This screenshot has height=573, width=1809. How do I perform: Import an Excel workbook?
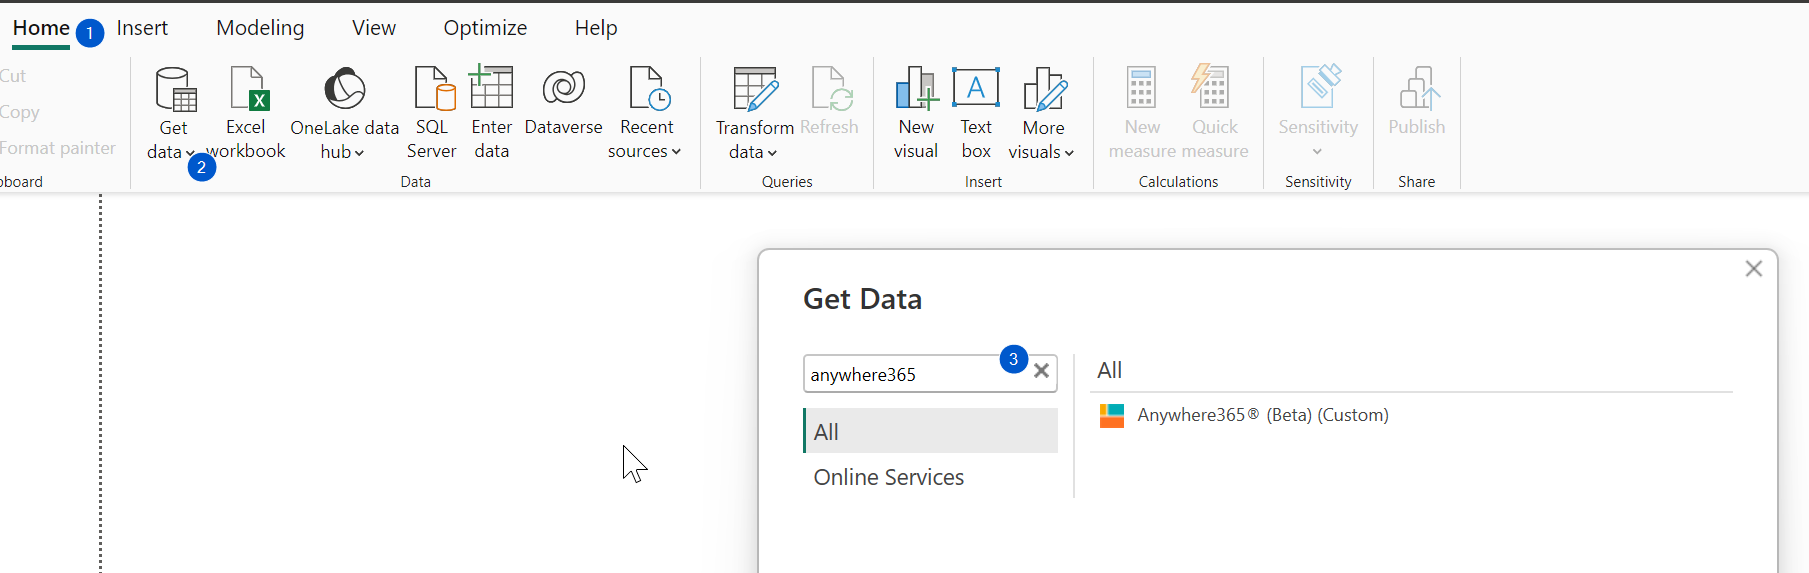[x=246, y=113]
